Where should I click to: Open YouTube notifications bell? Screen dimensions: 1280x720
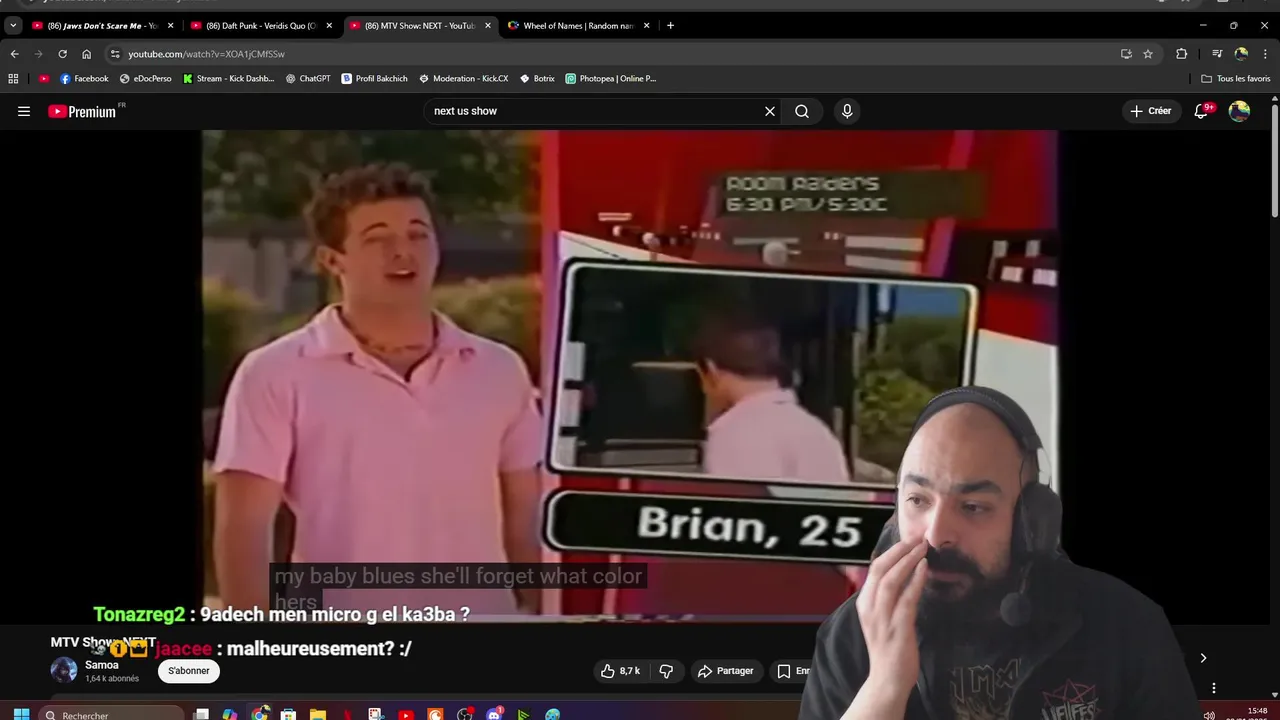coord(1202,111)
